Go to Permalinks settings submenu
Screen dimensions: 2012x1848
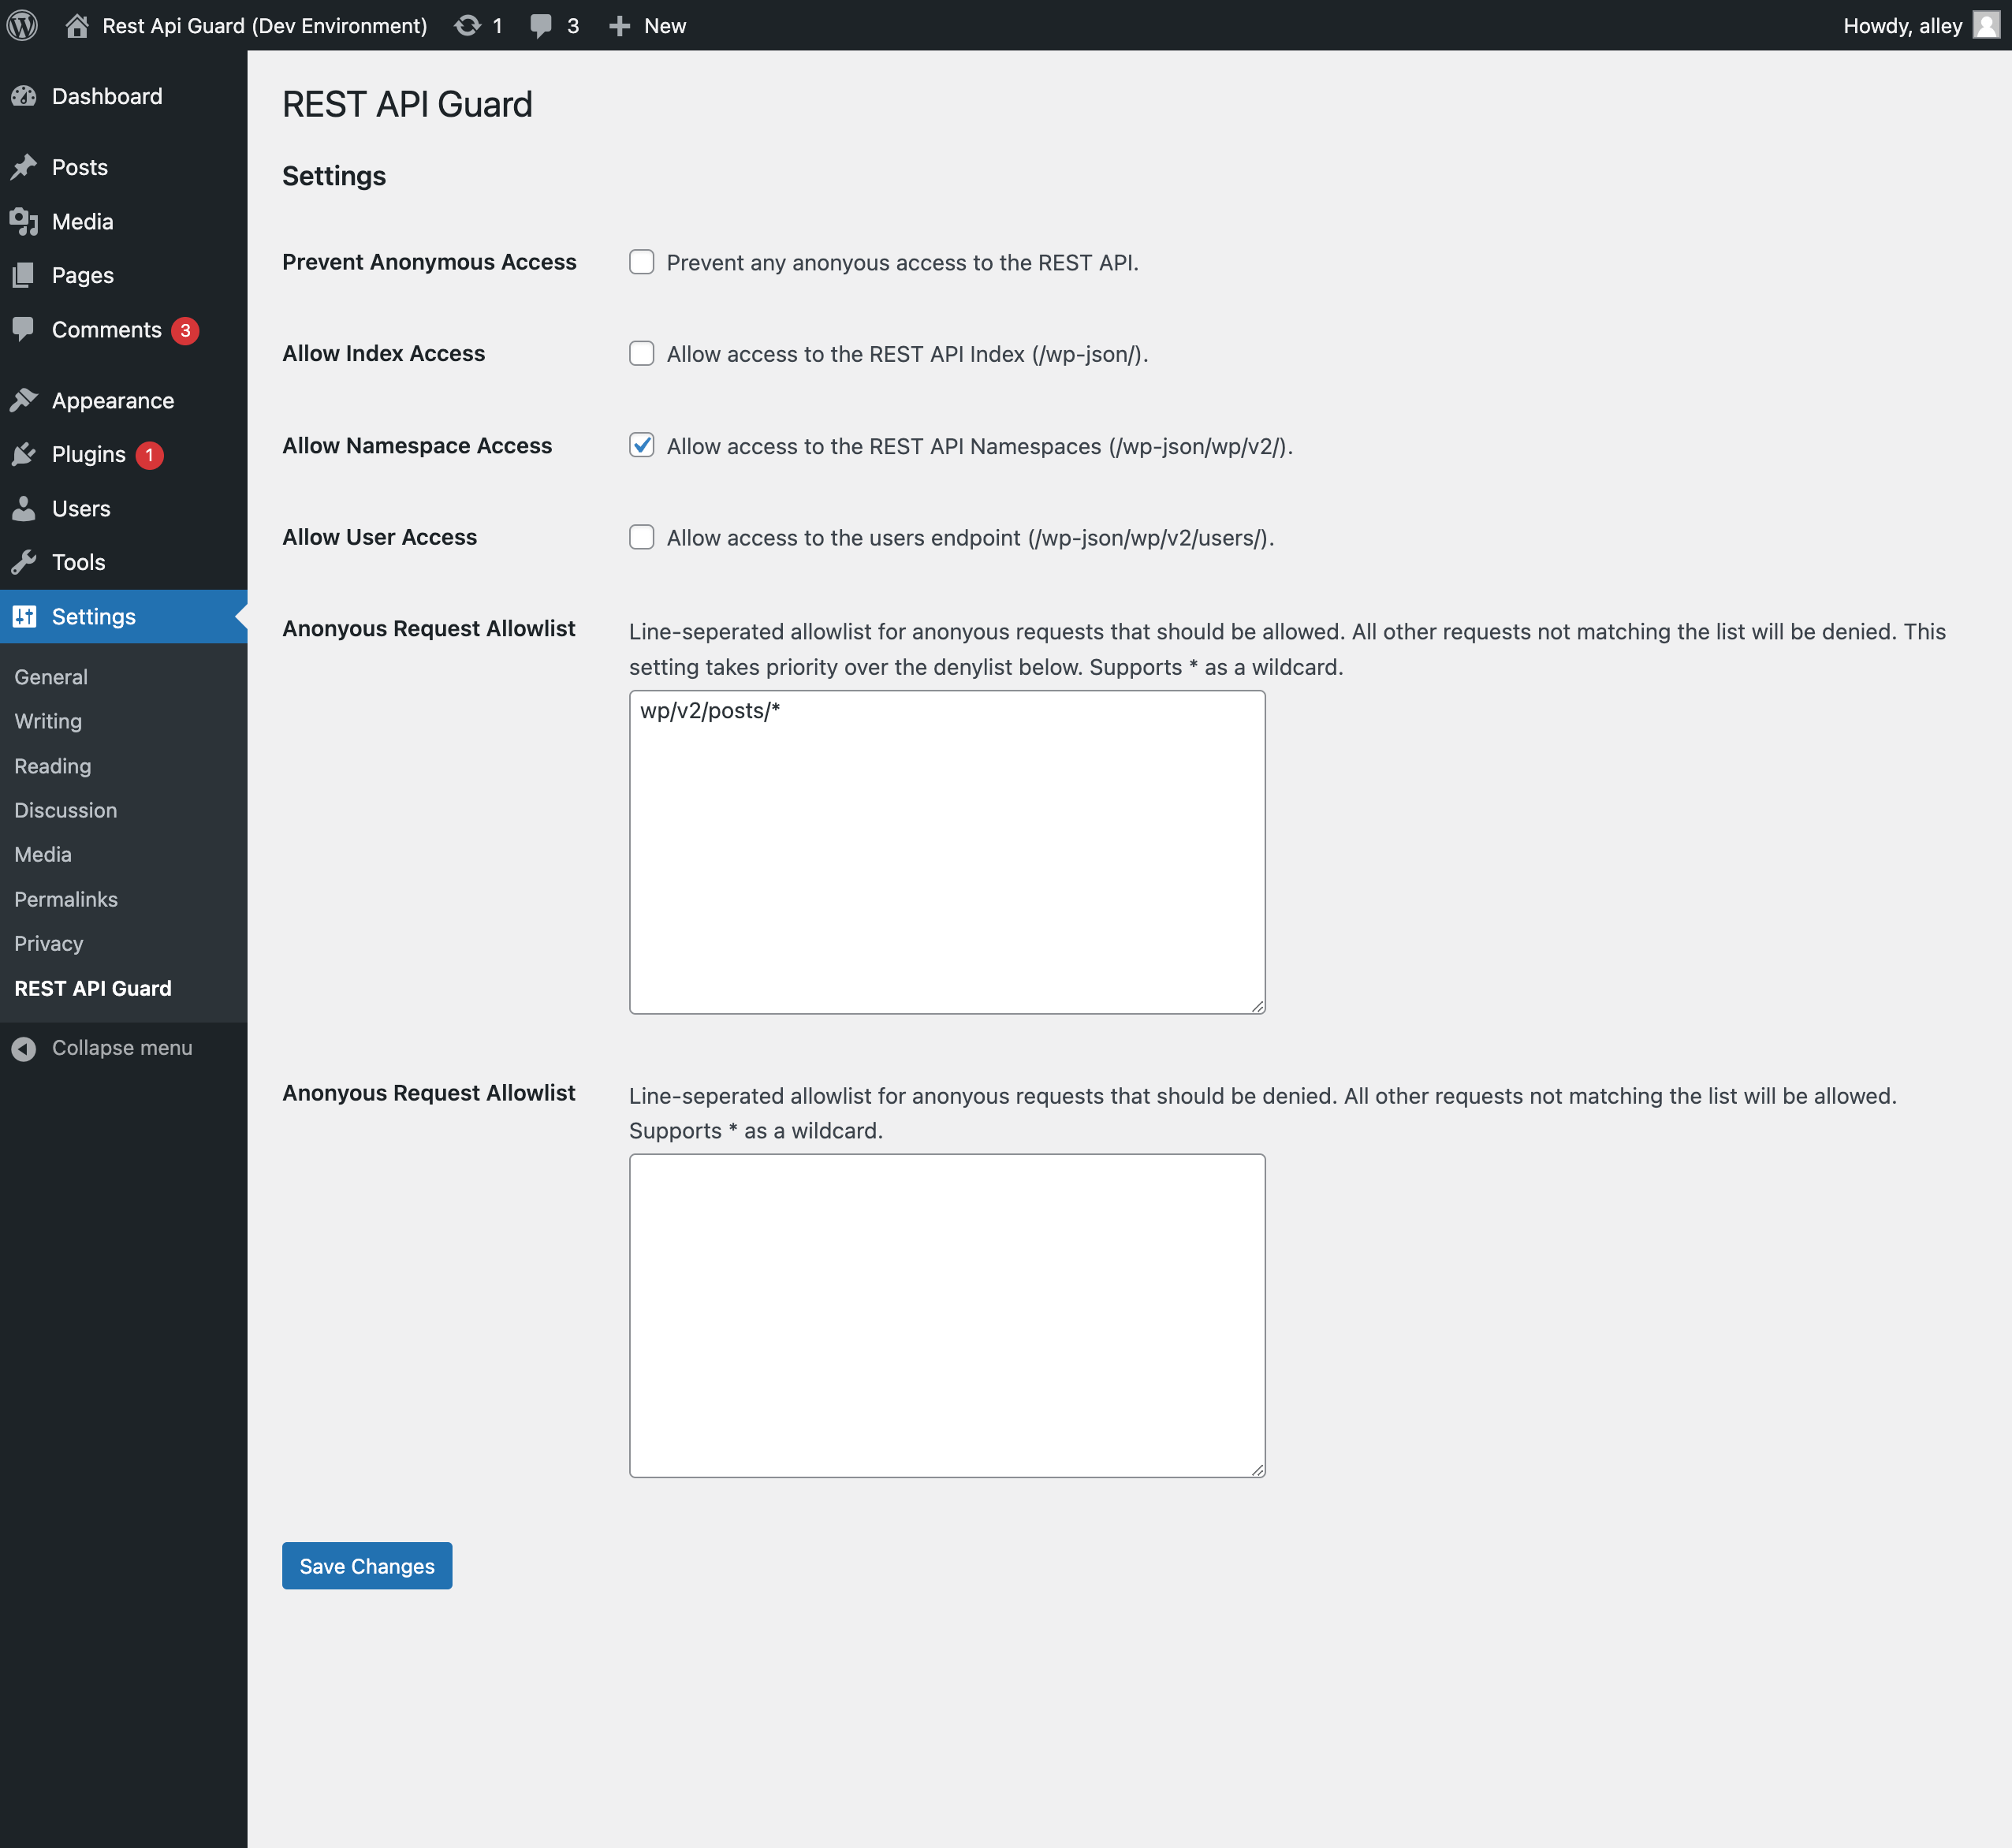pyautogui.click(x=66, y=899)
